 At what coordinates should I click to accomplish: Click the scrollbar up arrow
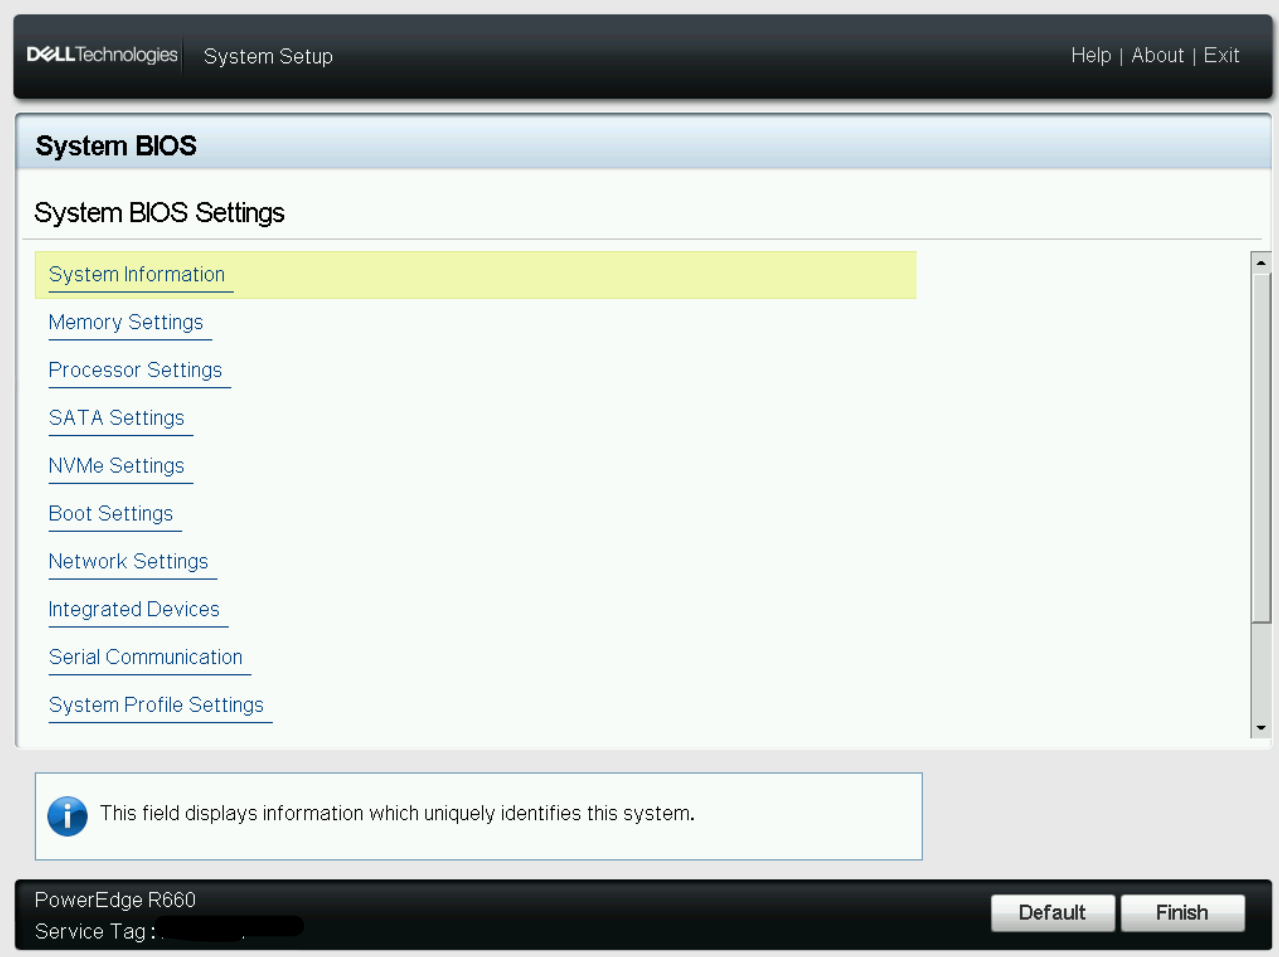1261,263
